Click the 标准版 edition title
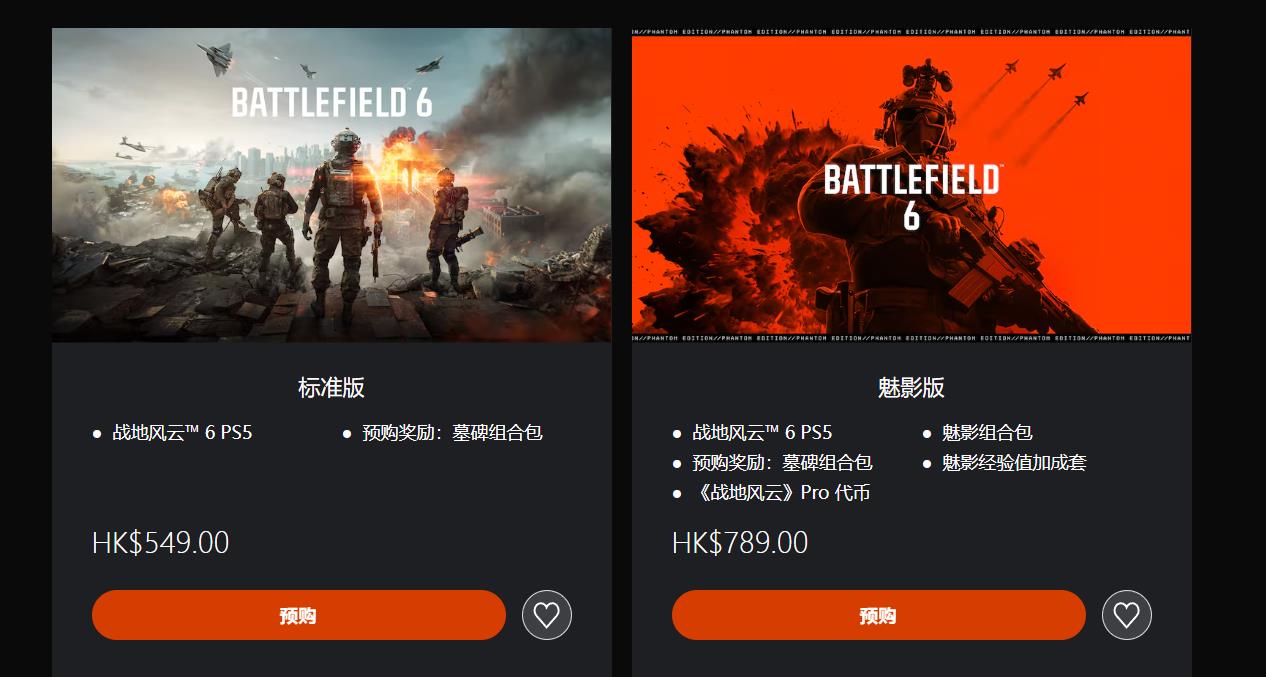This screenshot has width=1266, height=677. click(331, 388)
